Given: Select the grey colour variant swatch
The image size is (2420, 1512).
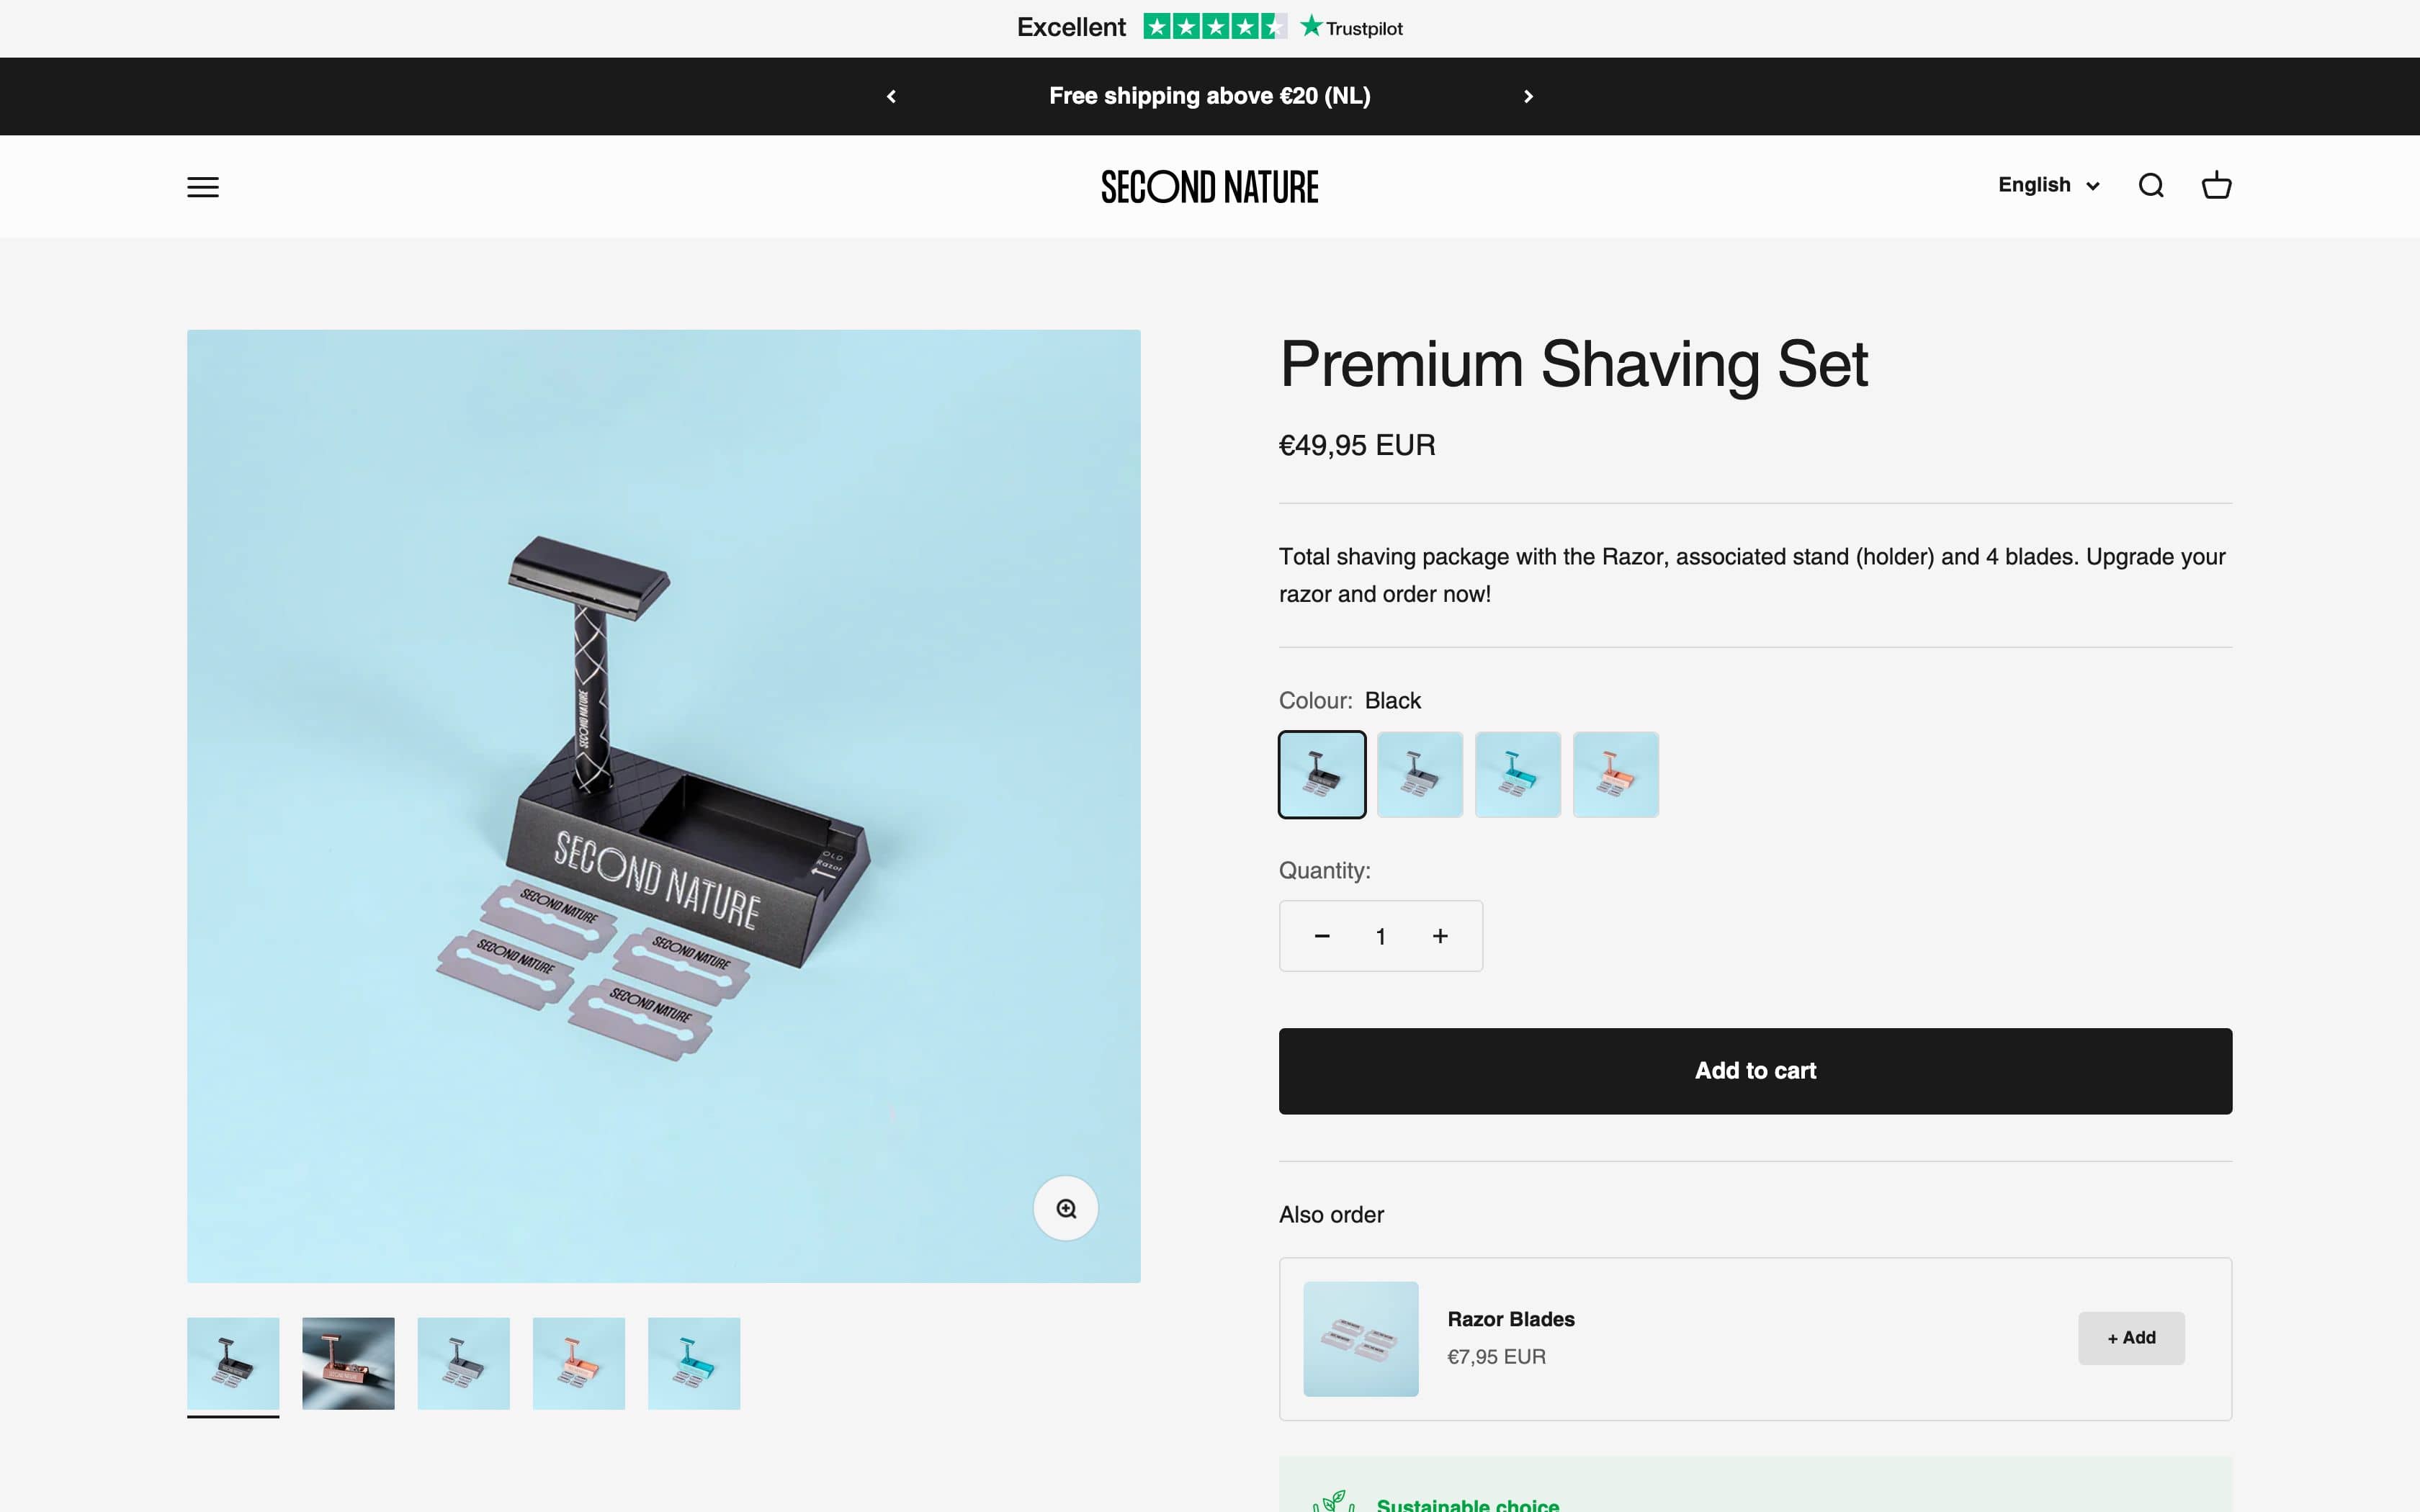Looking at the screenshot, I should point(1420,774).
